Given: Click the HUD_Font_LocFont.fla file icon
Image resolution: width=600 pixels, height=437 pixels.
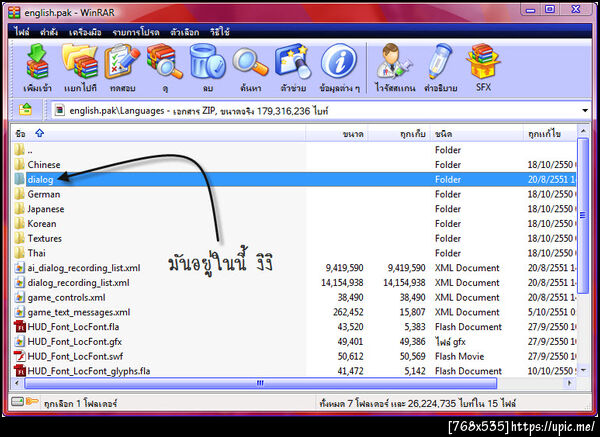Looking at the screenshot, I should click(20, 326).
